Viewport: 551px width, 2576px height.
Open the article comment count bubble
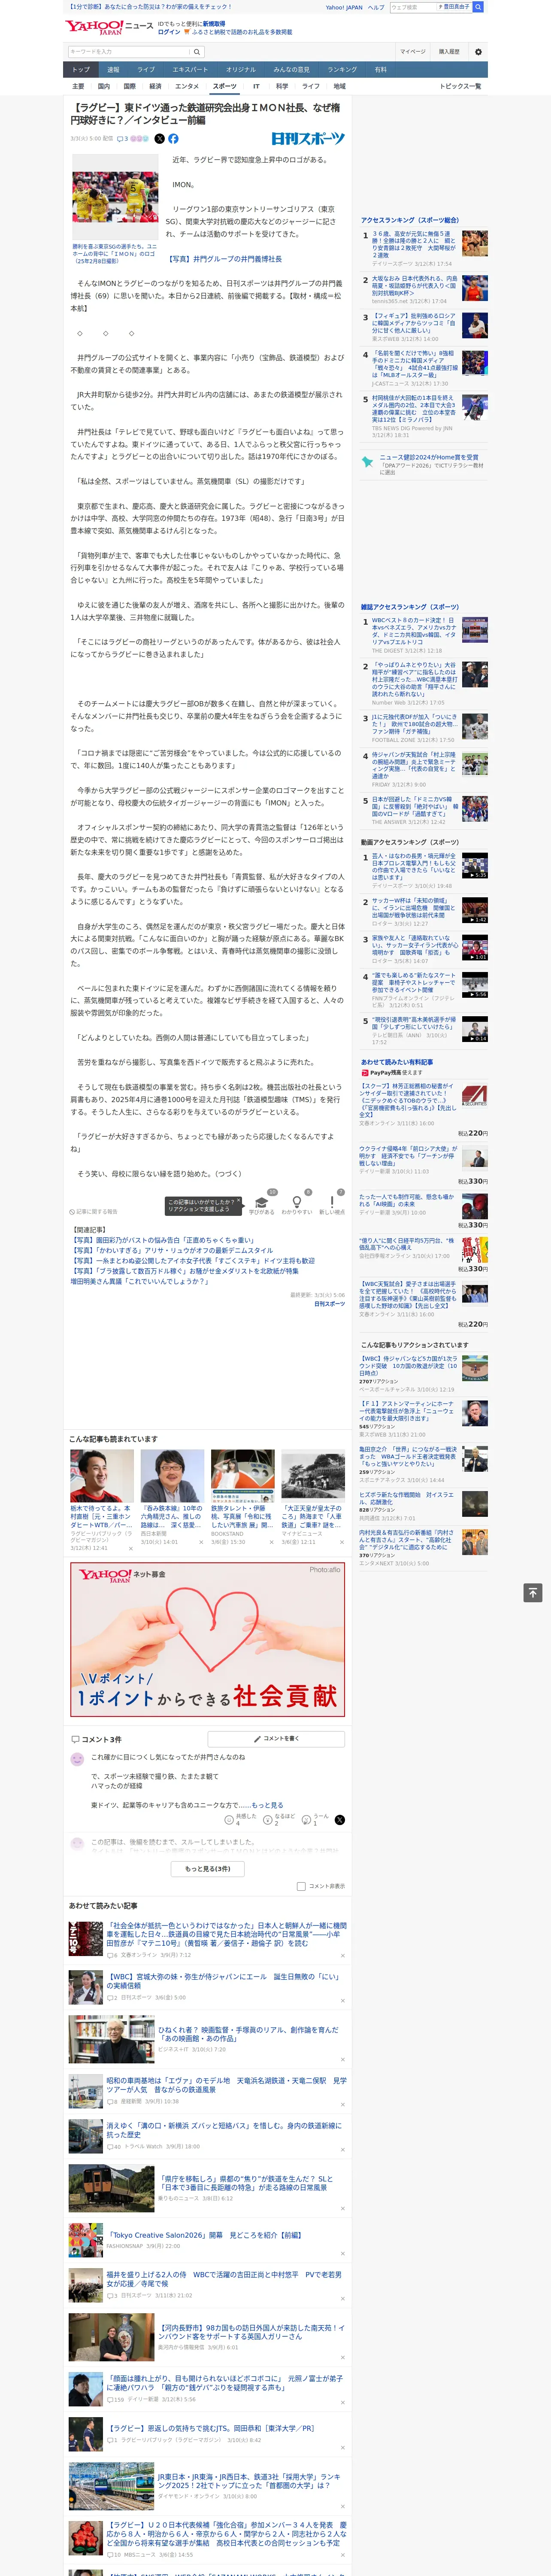pyautogui.click(x=122, y=139)
